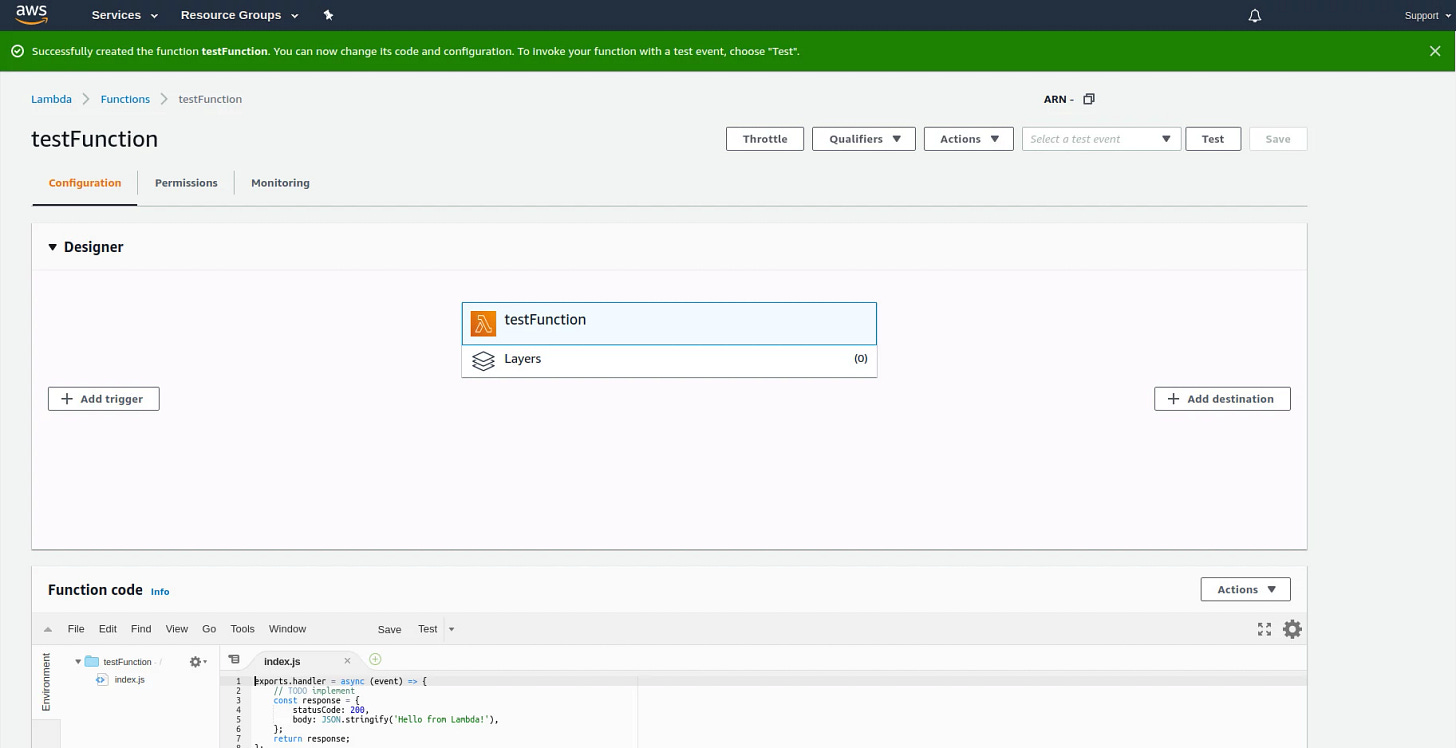The width and height of the screenshot is (1456, 748).
Task: Switch to the Monitoring tab
Action: (280, 183)
